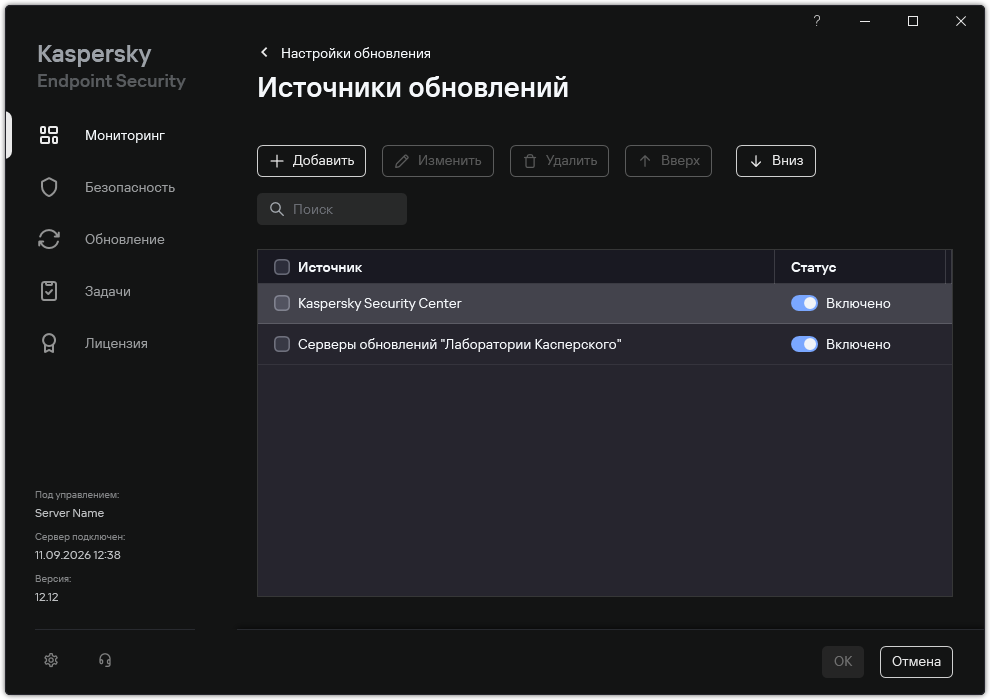The image size is (990, 700).
Task: Return to Настройки обновления
Action: (355, 54)
